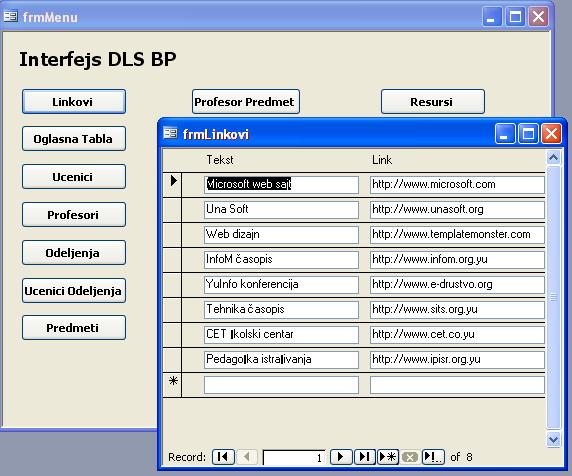Select the http://www.sits.org.yu field
Image resolution: width=572 pixels, height=476 pixels.
457,310
